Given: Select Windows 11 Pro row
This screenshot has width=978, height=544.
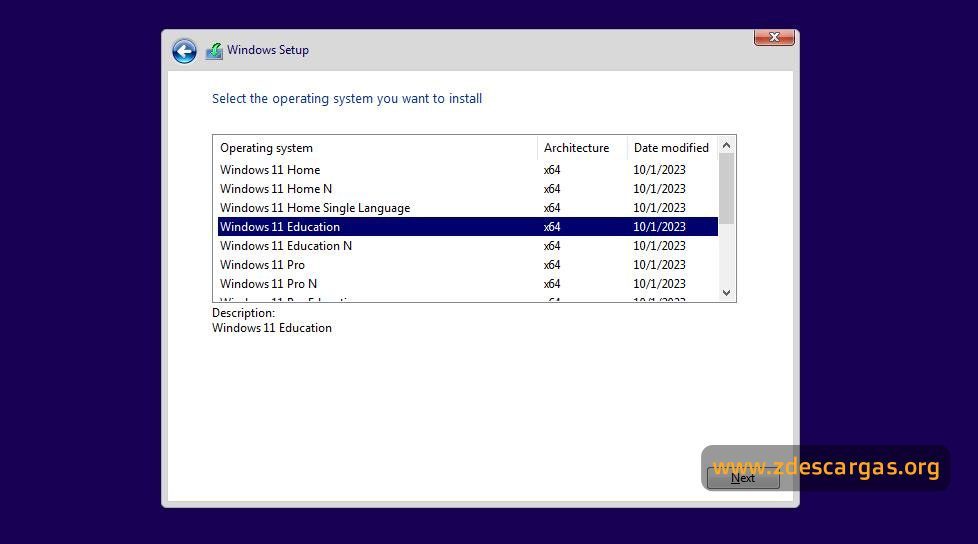Looking at the screenshot, I should 468,265.
